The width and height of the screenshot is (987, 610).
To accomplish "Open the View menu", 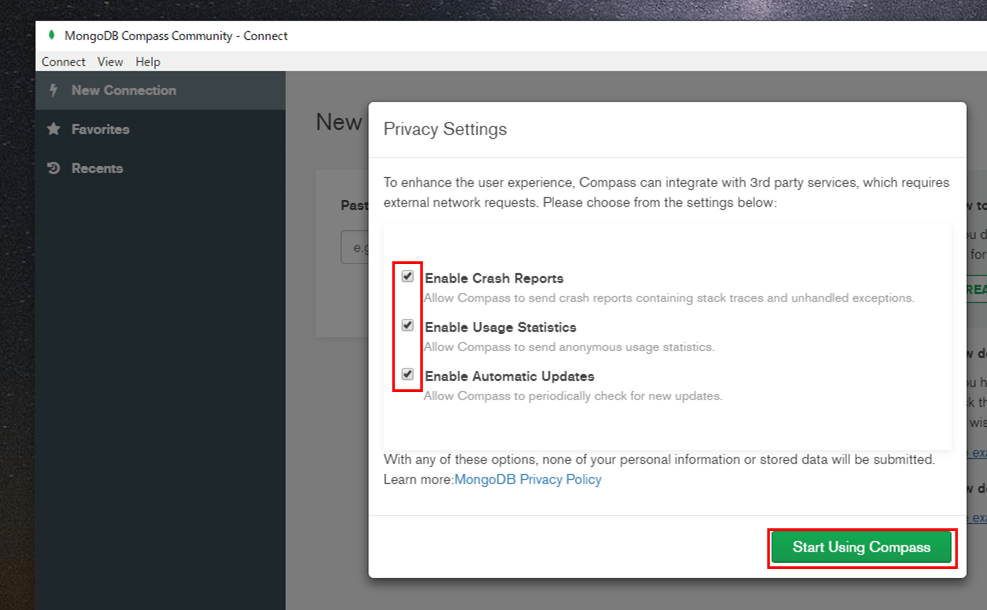I will pos(110,62).
